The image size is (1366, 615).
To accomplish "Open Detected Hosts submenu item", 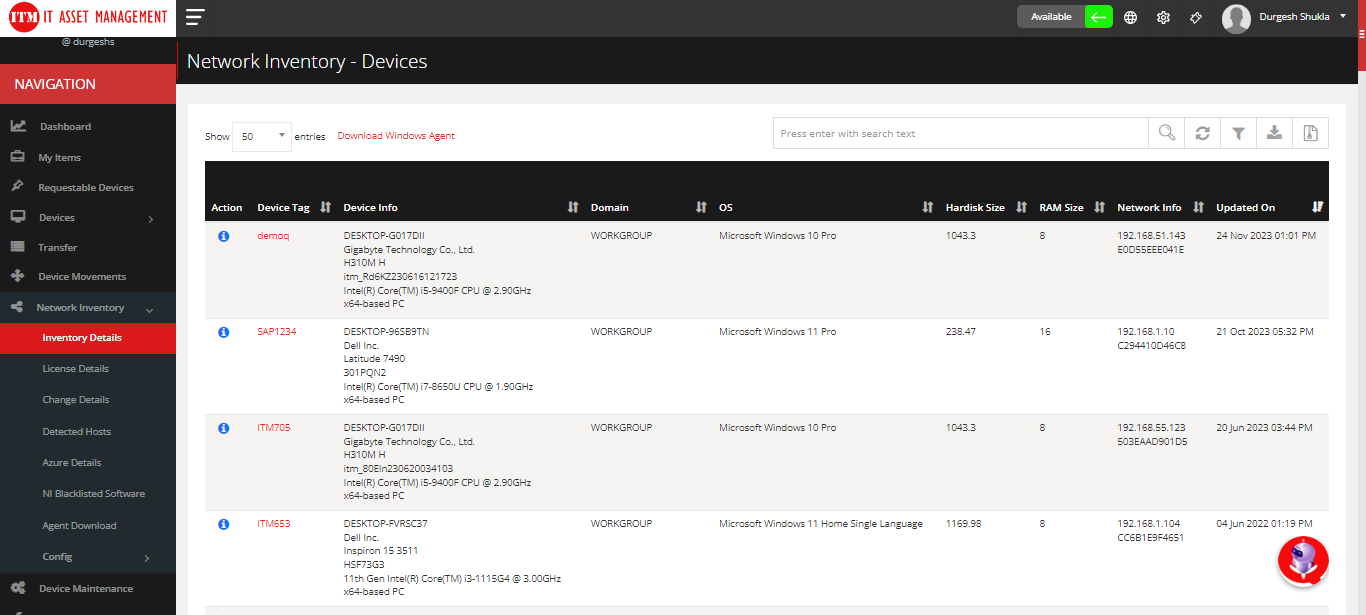I will pos(77,432).
